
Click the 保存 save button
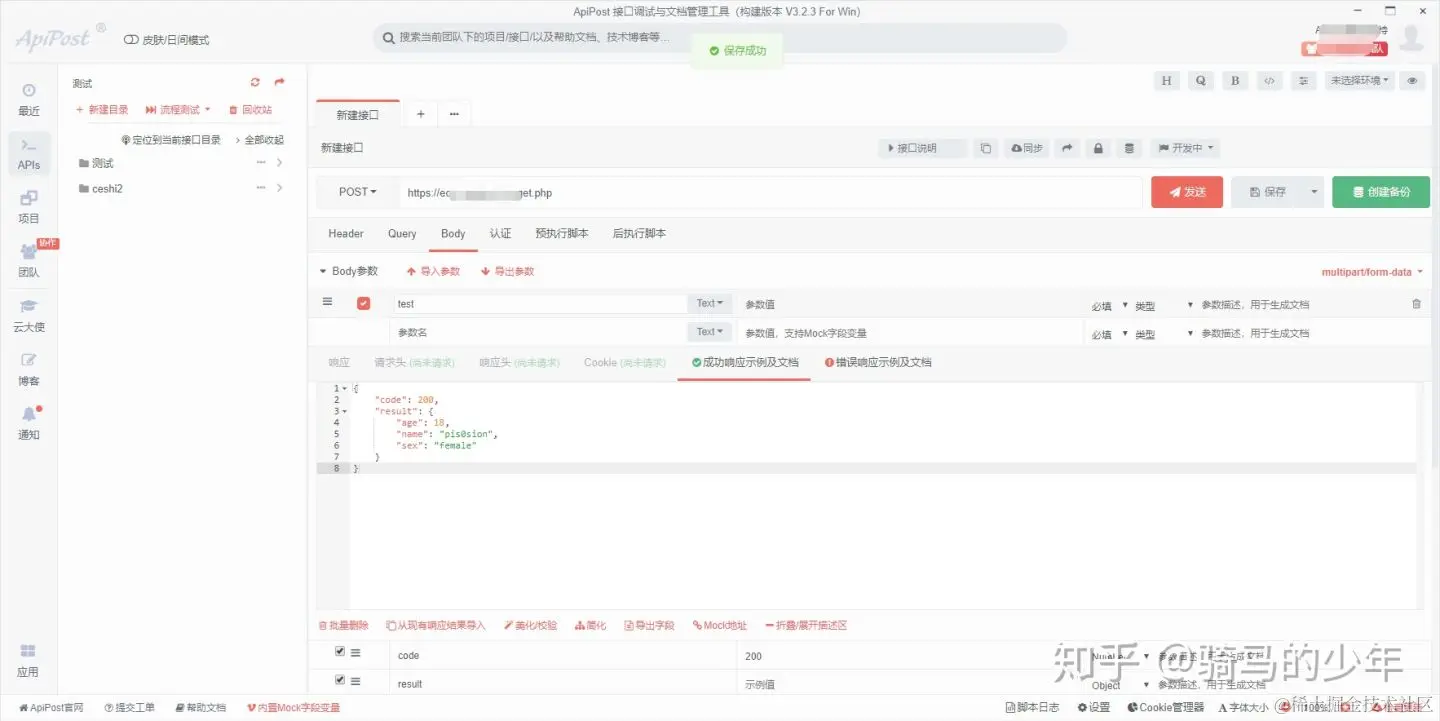pos(1267,192)
